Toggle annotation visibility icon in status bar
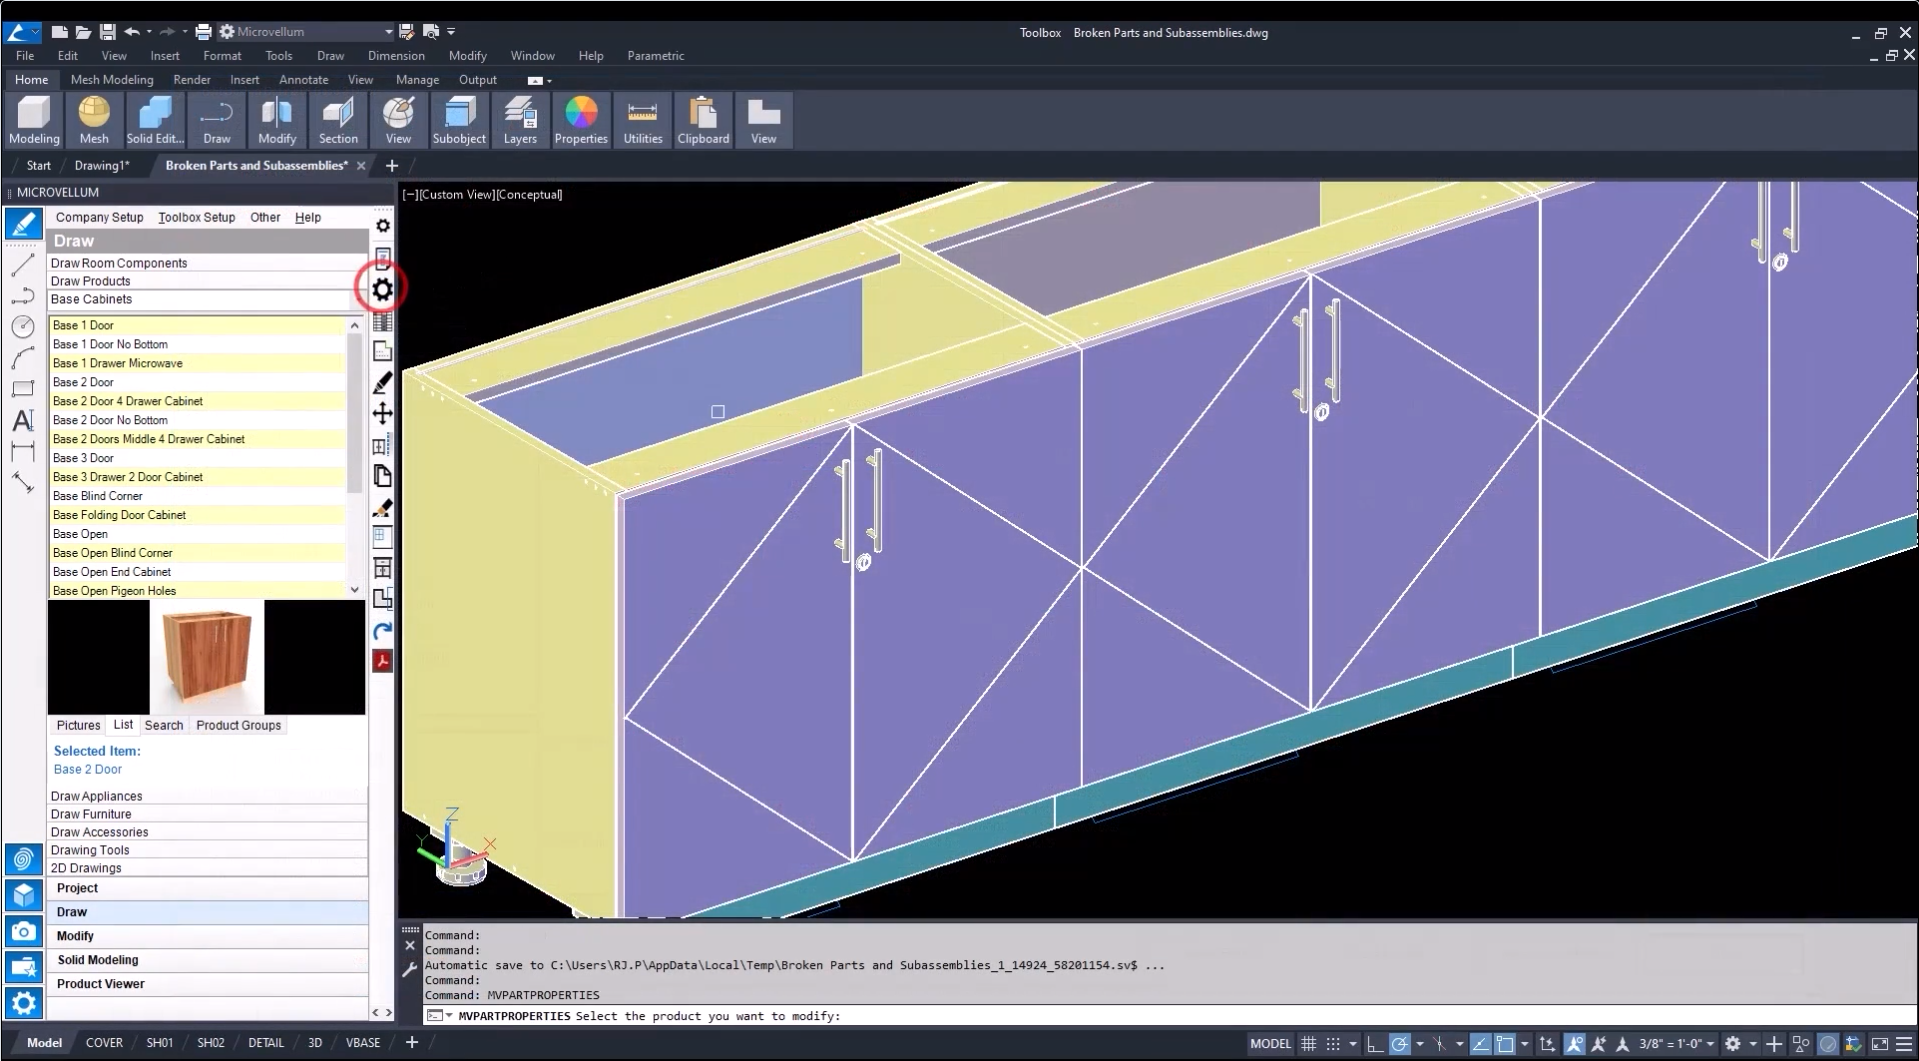The width and height of the screenshot is (1919, 1061). [1574, 1043]
